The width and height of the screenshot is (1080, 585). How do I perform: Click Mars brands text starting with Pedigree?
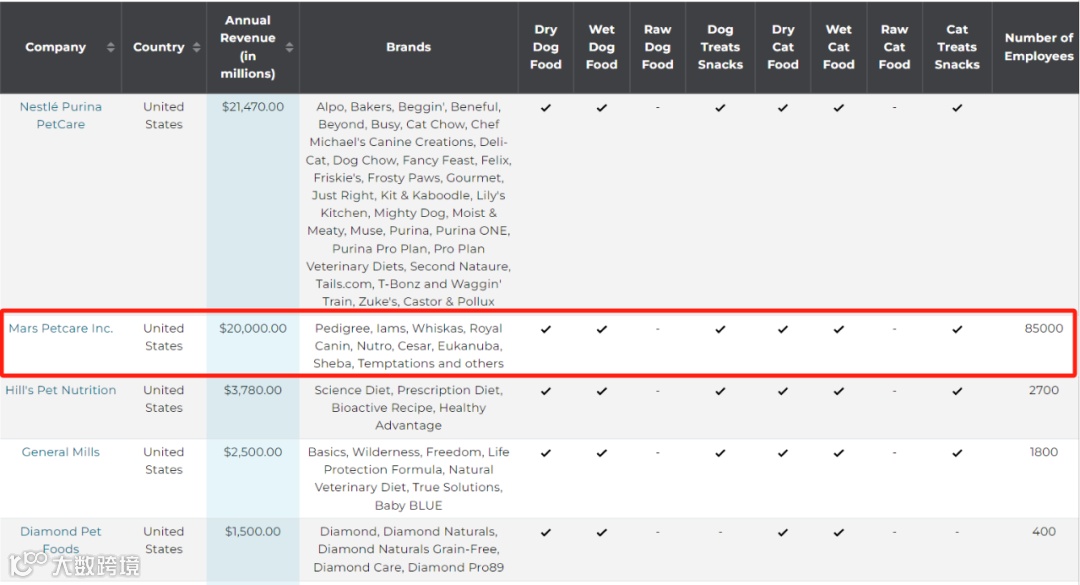pyautogui.click(x=408, y=346)
